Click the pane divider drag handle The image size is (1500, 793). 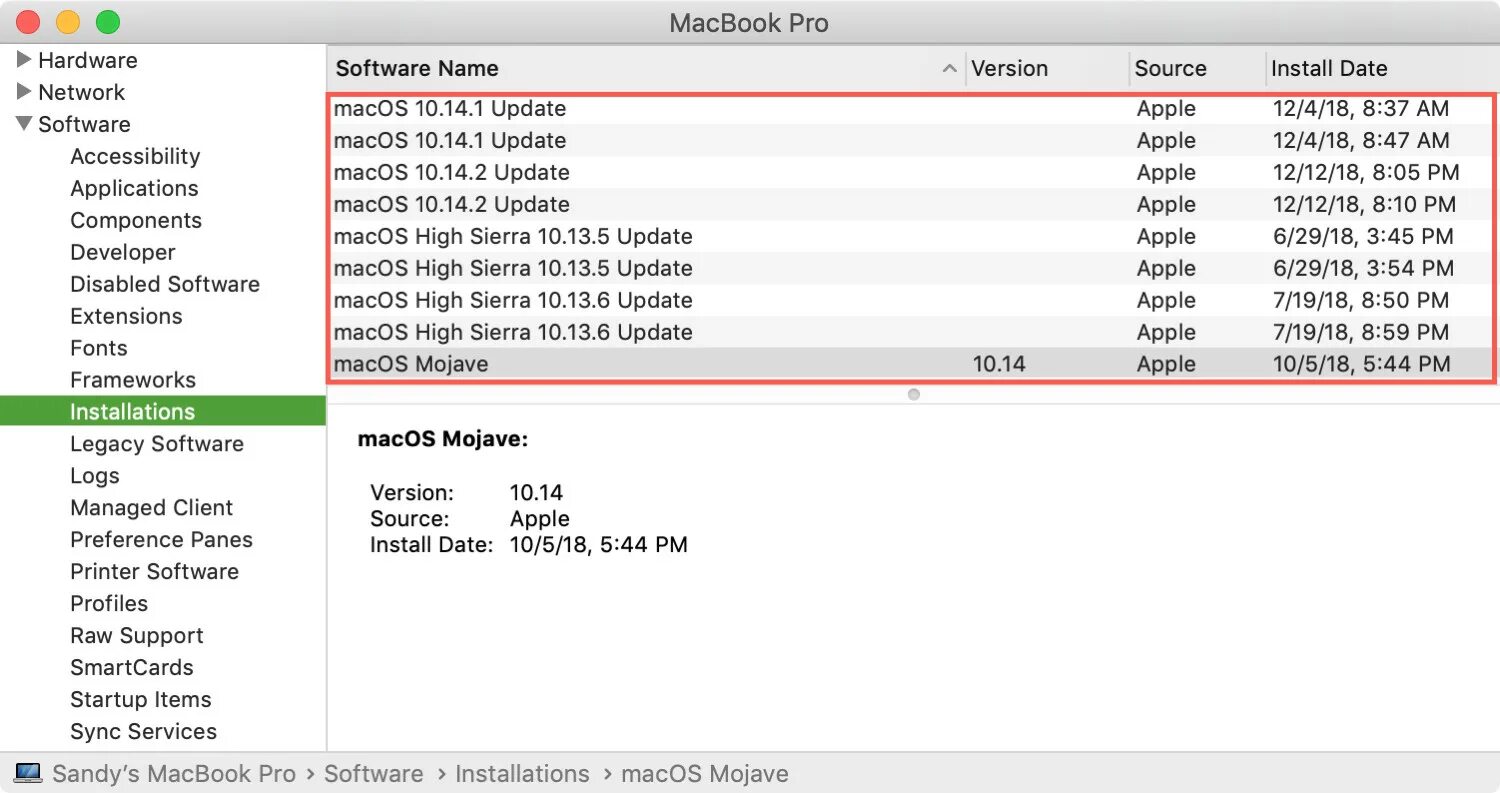pyautogui.click(x=913, y=395)
